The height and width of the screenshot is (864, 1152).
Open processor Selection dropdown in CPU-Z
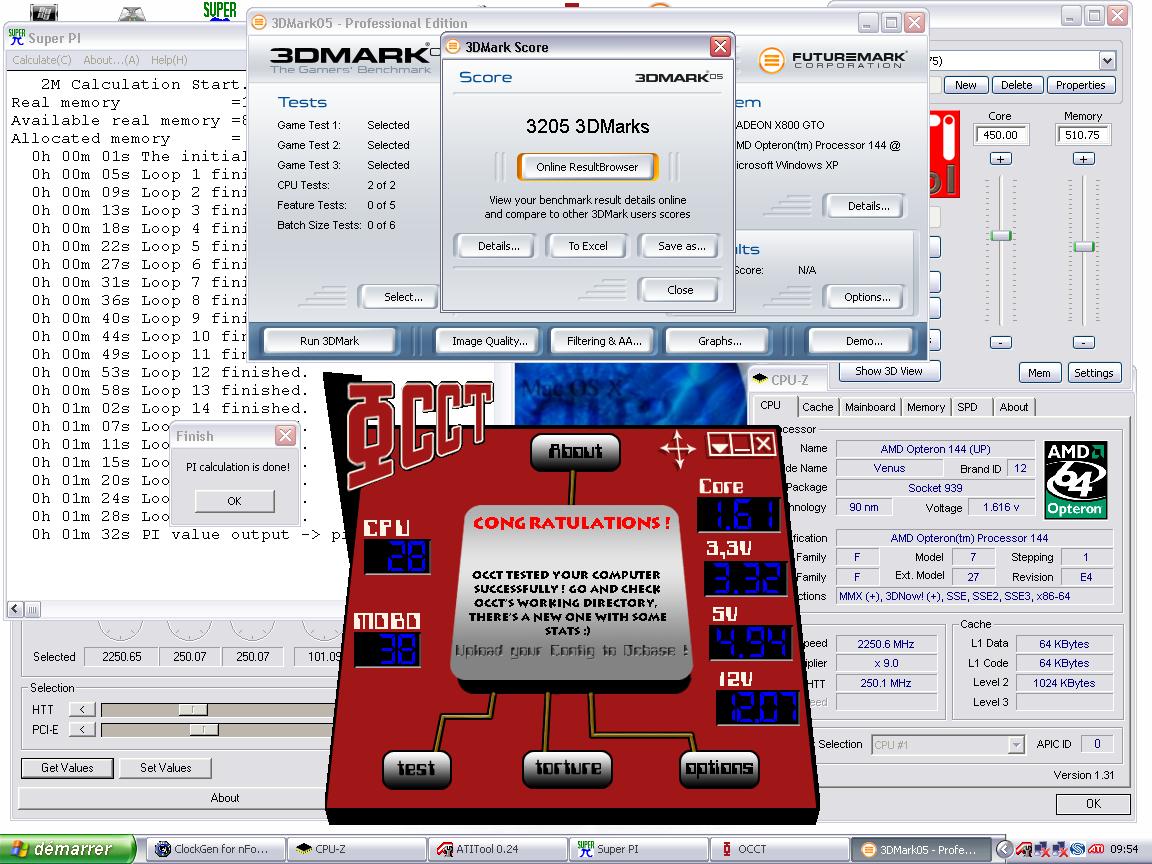(947, 744)
